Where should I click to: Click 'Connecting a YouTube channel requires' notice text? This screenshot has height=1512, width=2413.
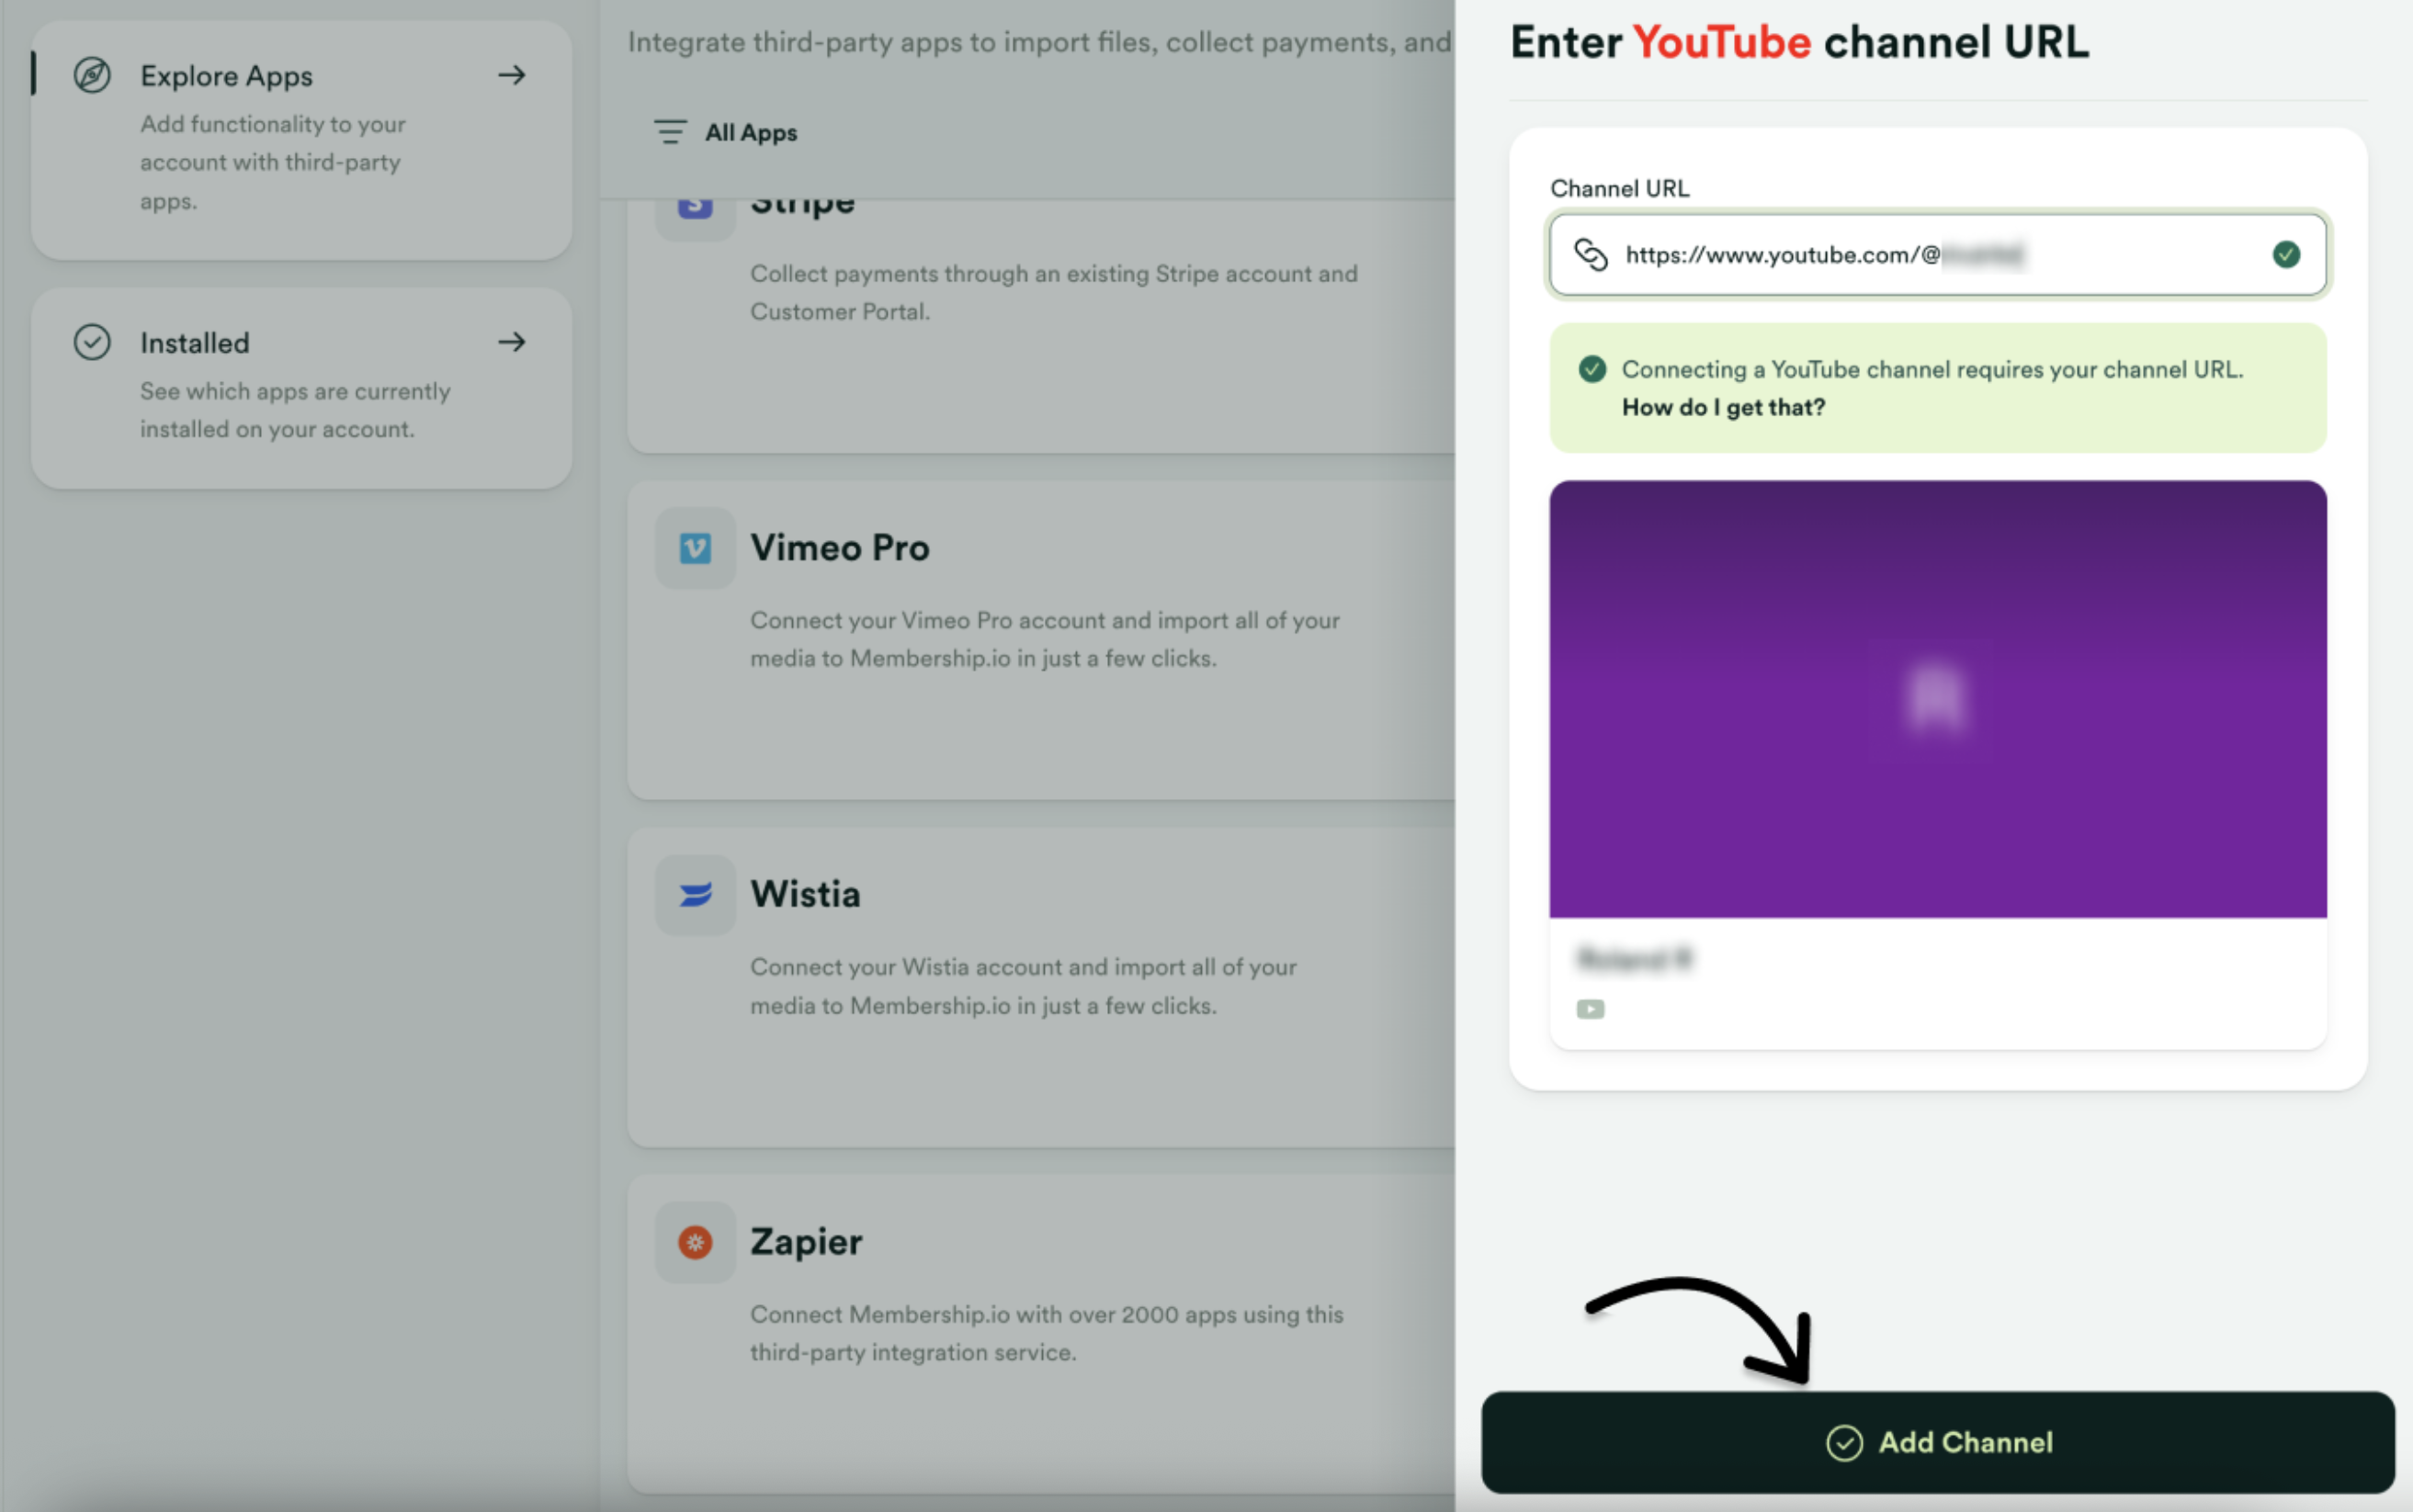(x=1932, y=369)
